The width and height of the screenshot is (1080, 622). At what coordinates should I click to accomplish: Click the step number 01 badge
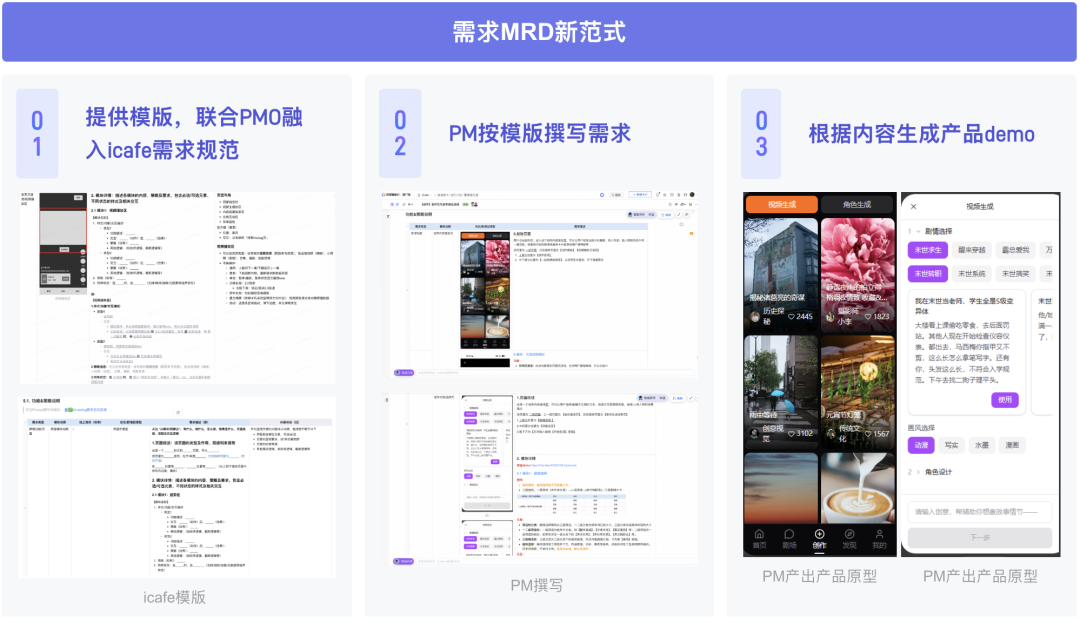[37, 134]
